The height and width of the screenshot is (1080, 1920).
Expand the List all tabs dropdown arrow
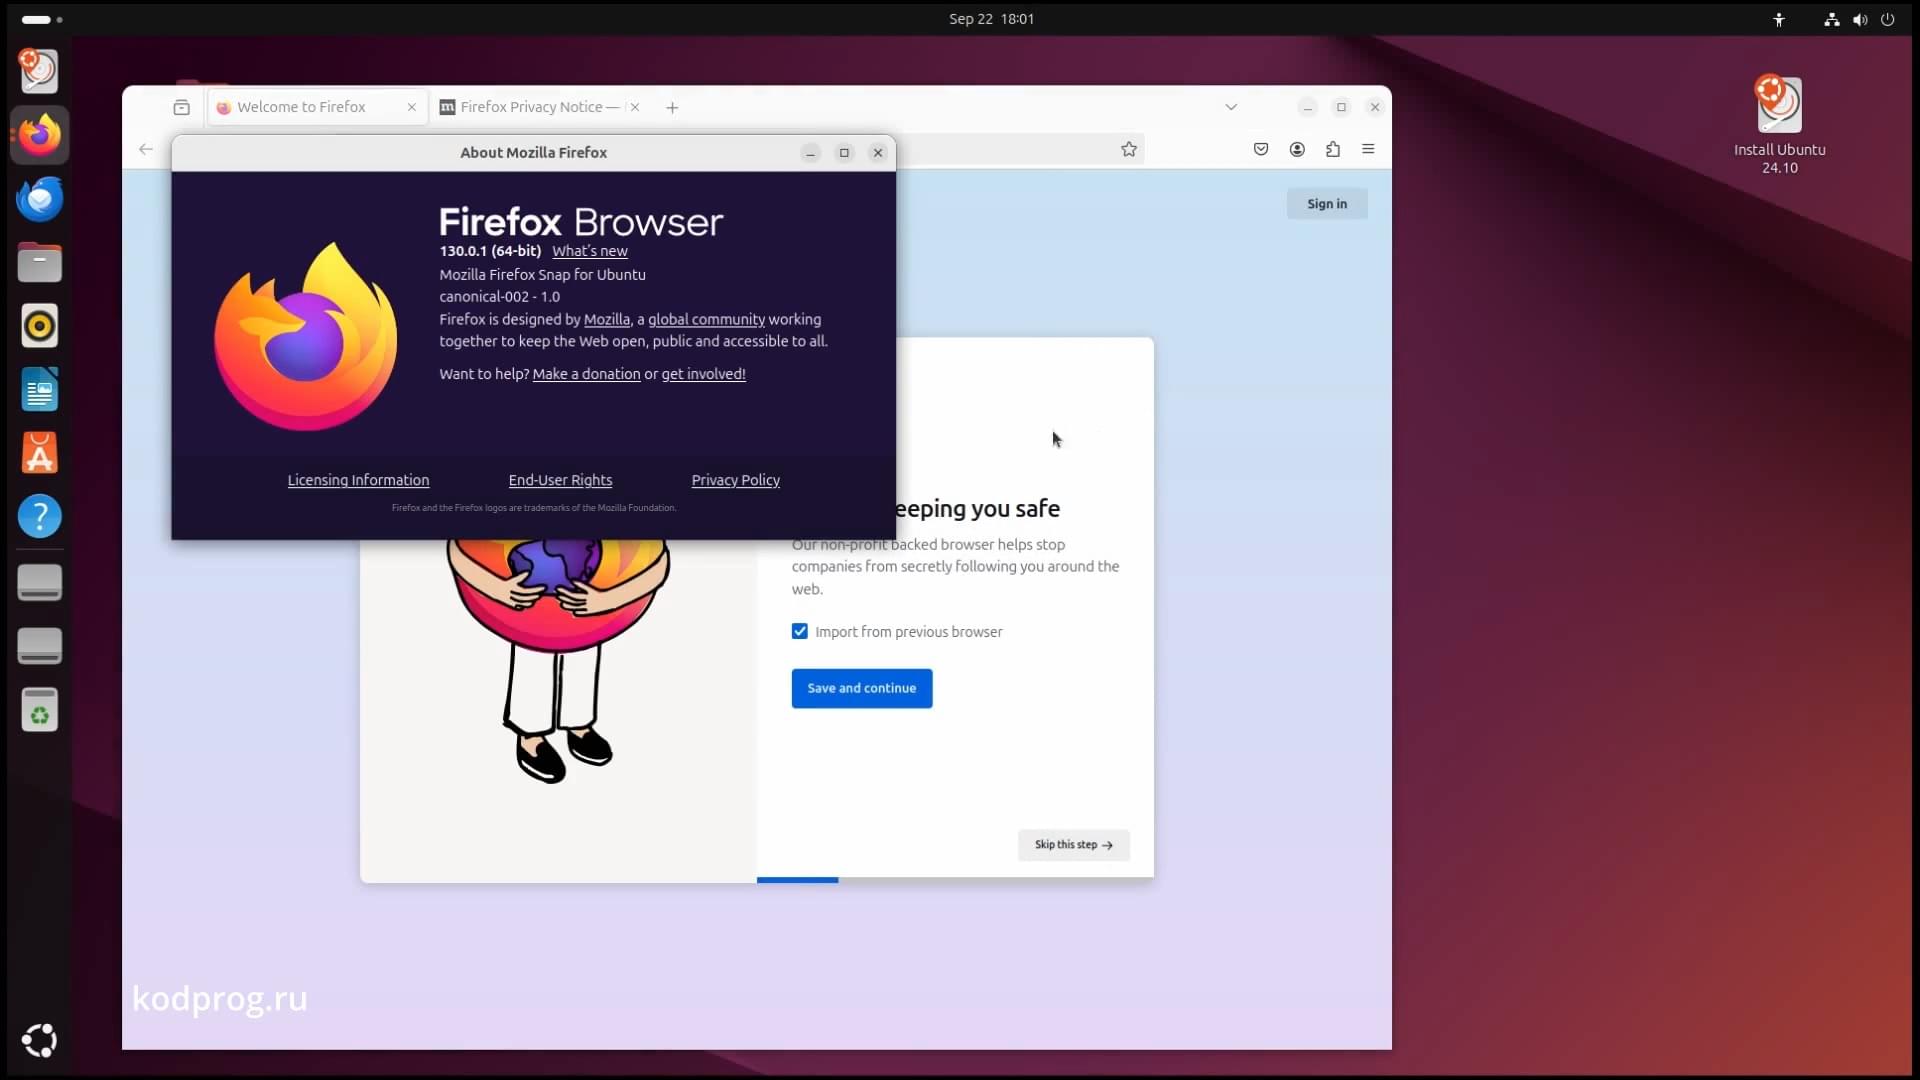(1231, 107)
